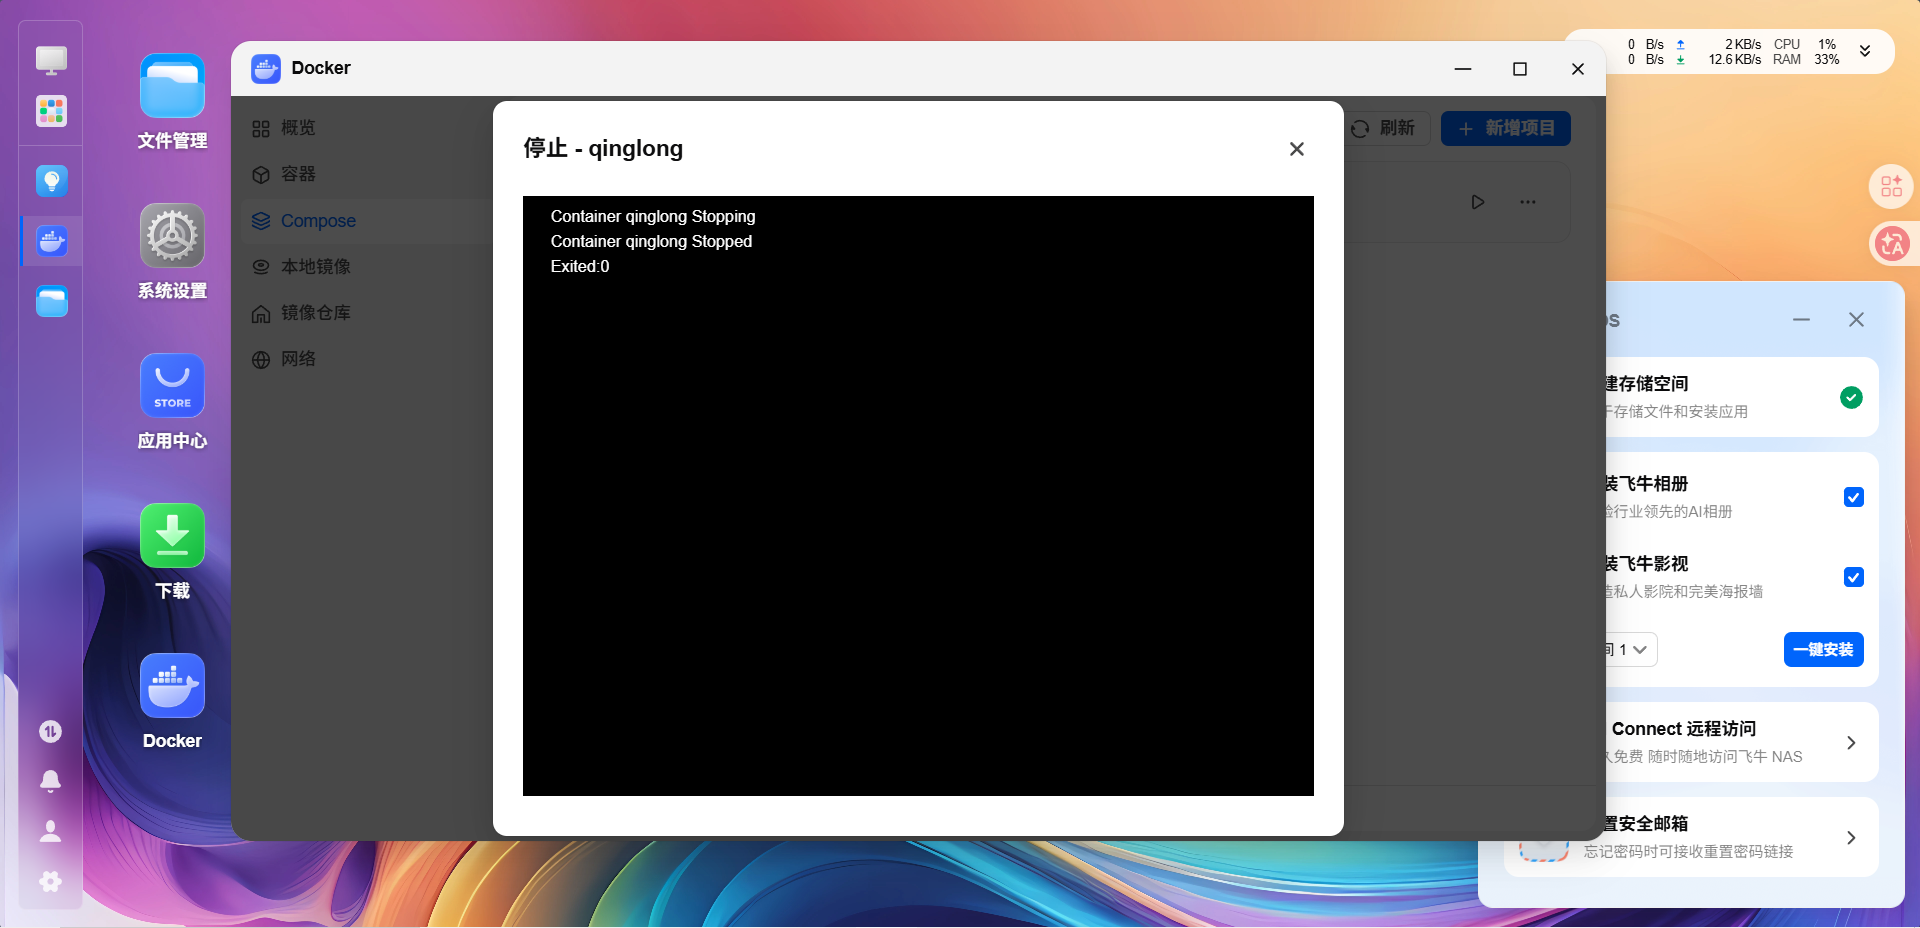
Task: Expand the Connect 远程访问 entry arrow
Action: tap(1851, 743)
